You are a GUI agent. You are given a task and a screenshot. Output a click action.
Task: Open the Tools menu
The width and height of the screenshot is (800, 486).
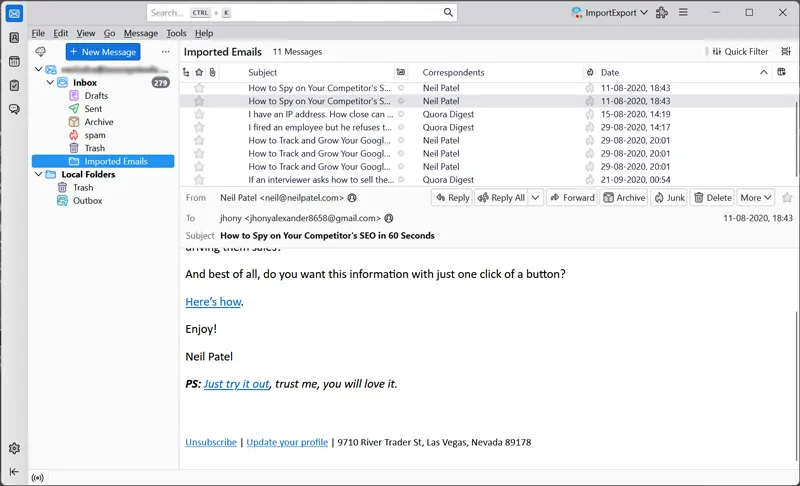[176, 33]
